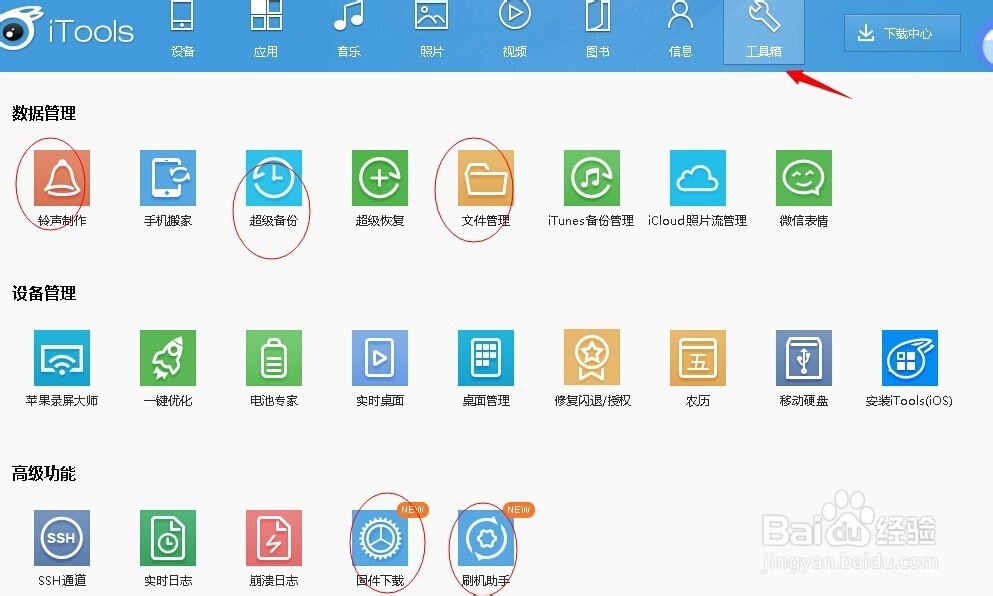Select the 图书 books tab
The image size is (993, 596).
tap(597, 30)
